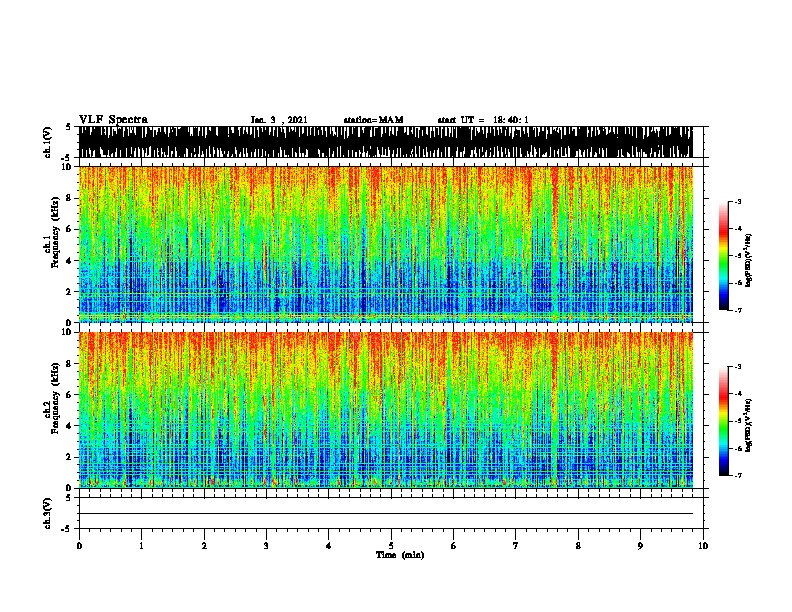Click the flat ch.3 voltage trace line

pos(386,514)
